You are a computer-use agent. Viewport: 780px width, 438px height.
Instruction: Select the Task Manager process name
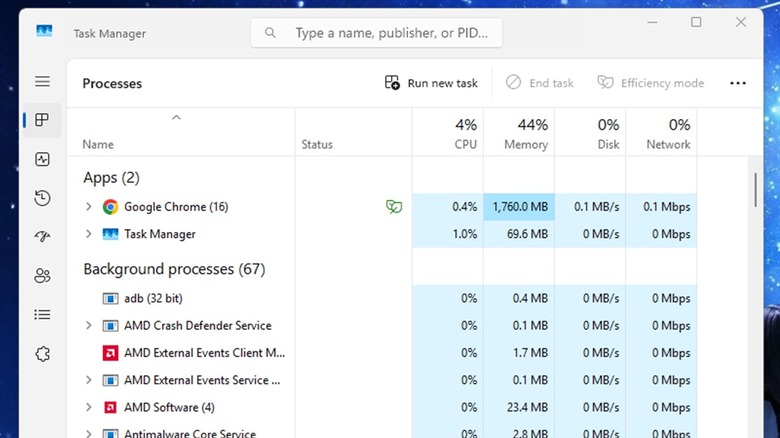(x=160, y=234)
